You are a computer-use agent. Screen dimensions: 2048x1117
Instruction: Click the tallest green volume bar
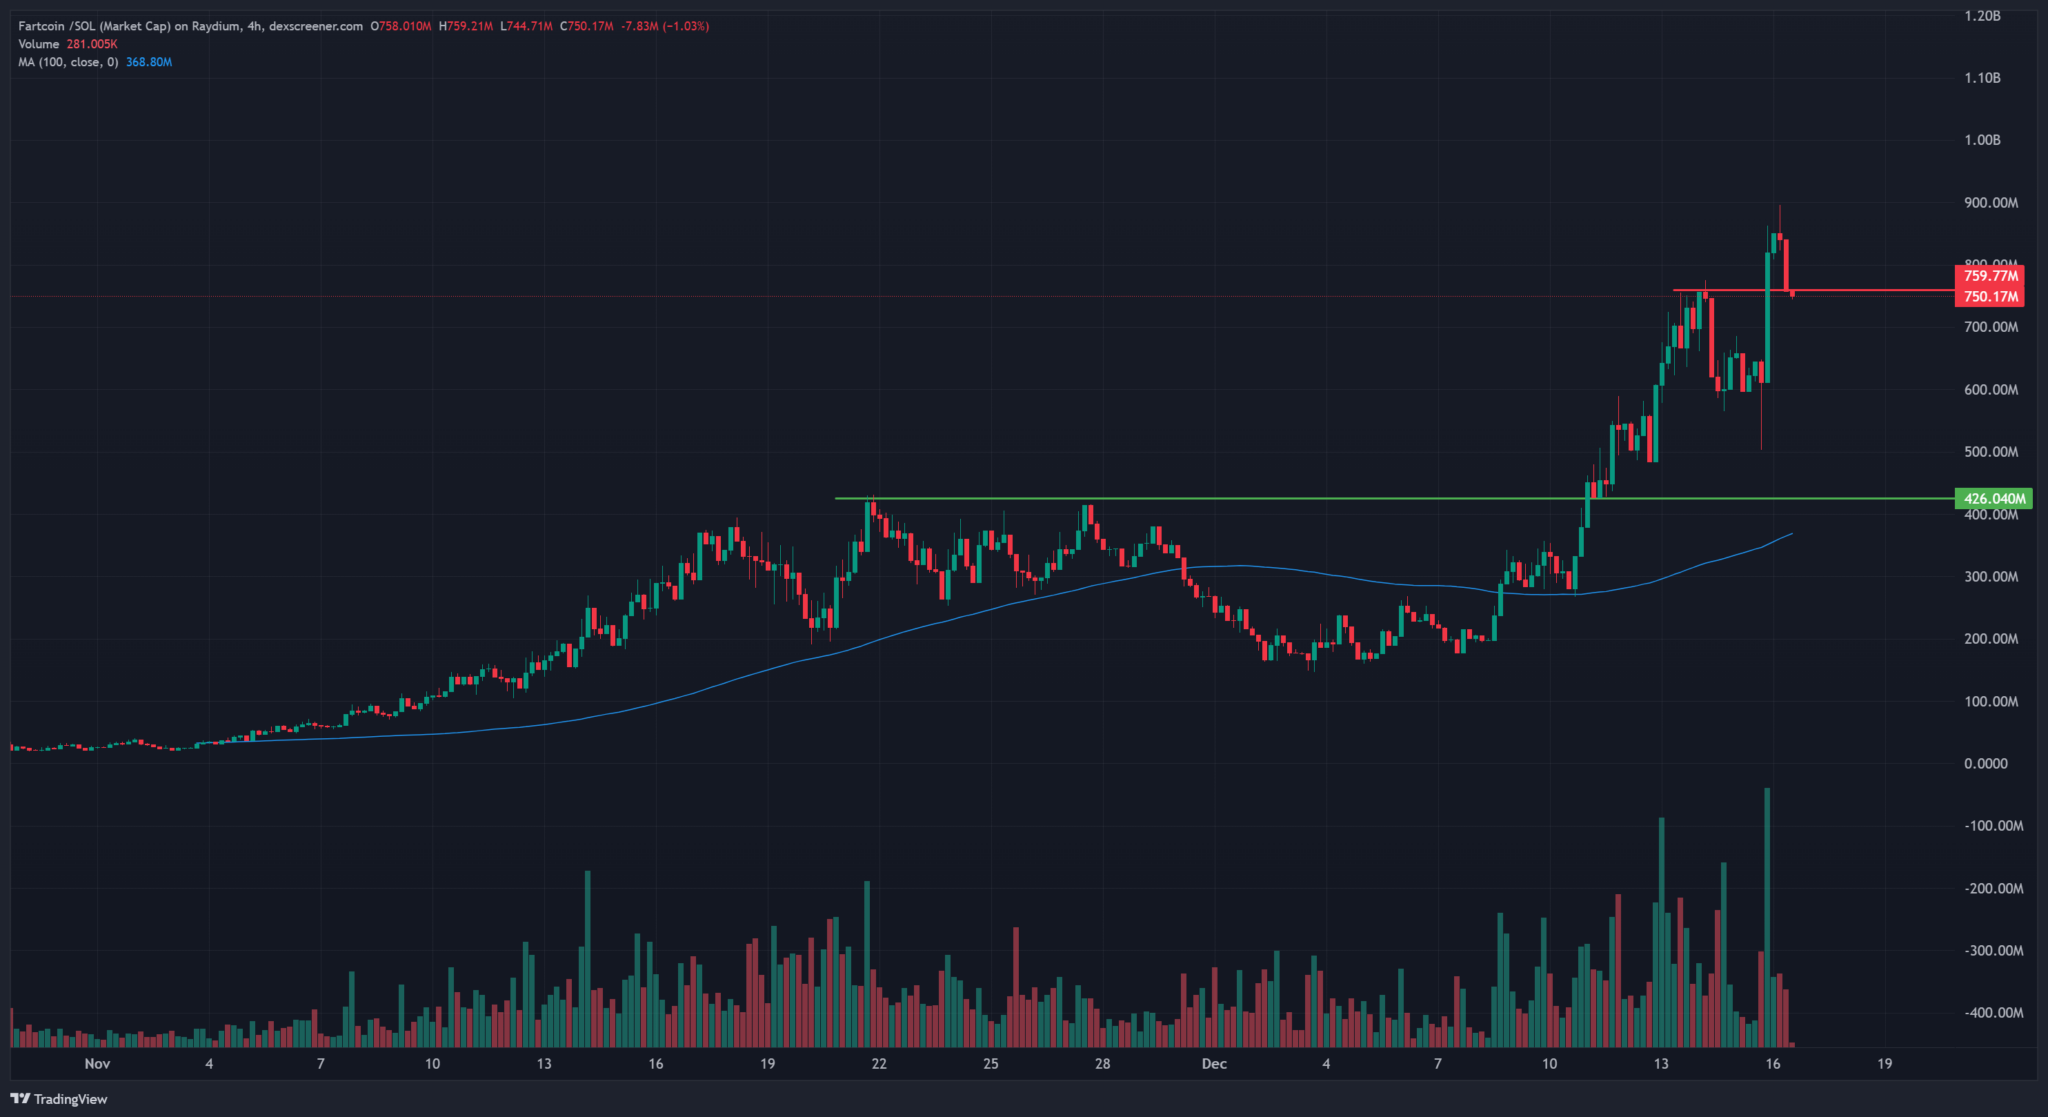coord(1767,917)
